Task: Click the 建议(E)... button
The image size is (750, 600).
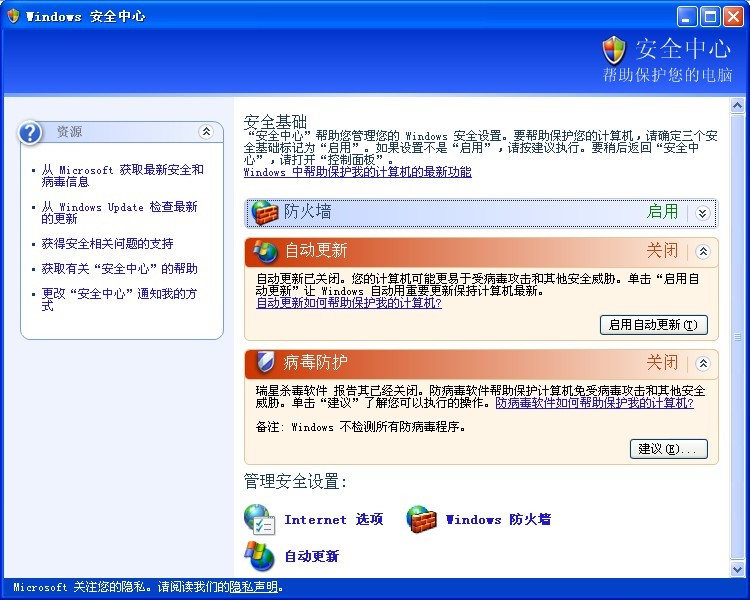Action: click(x=668, y=449)
